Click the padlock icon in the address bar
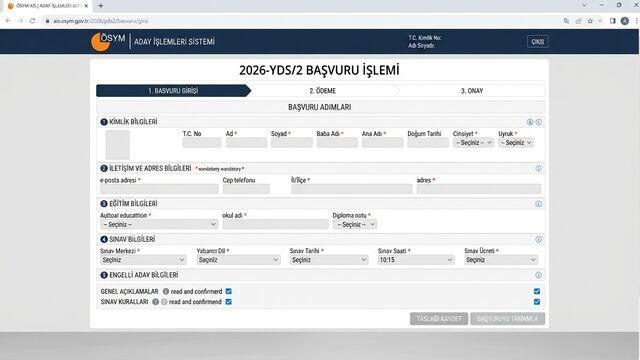The image size is (640, 360). click(47, 21)
